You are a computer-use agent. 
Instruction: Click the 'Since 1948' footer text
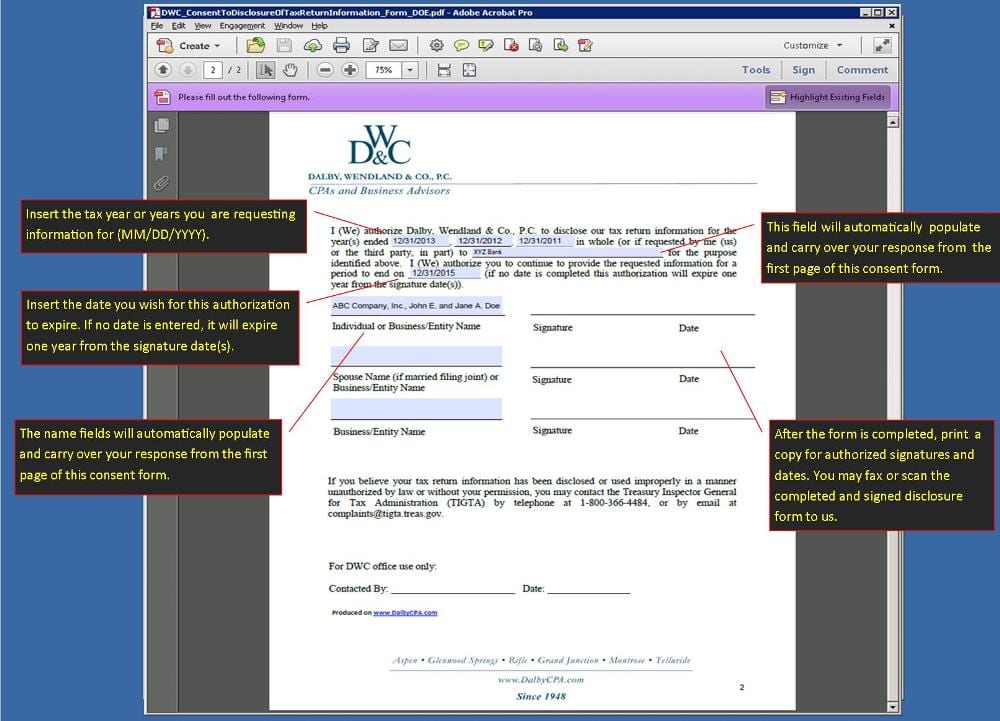coord(541,696)
